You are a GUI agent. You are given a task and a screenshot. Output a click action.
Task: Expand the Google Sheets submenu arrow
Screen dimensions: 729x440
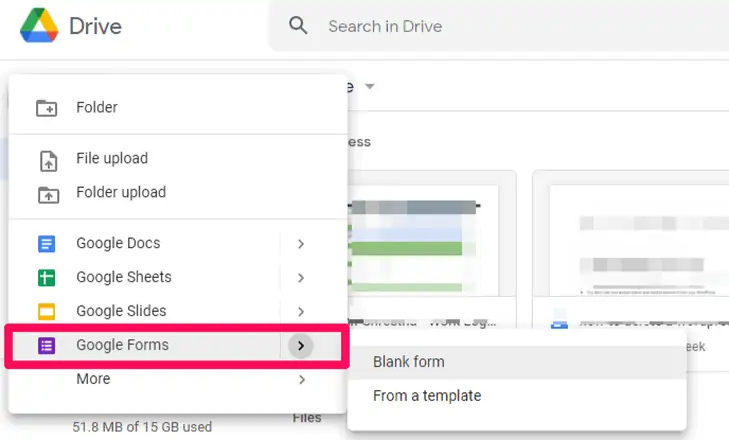click(301, 278)
